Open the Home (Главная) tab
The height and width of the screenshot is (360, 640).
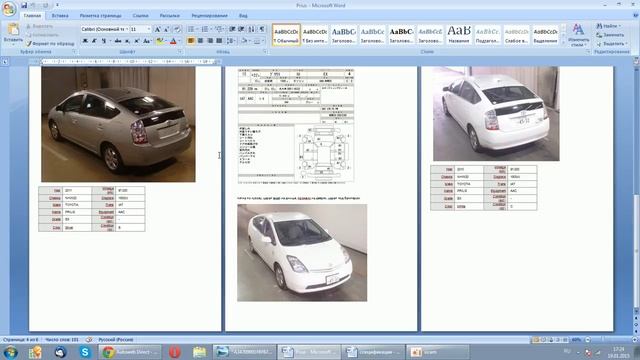coord(32,16)
